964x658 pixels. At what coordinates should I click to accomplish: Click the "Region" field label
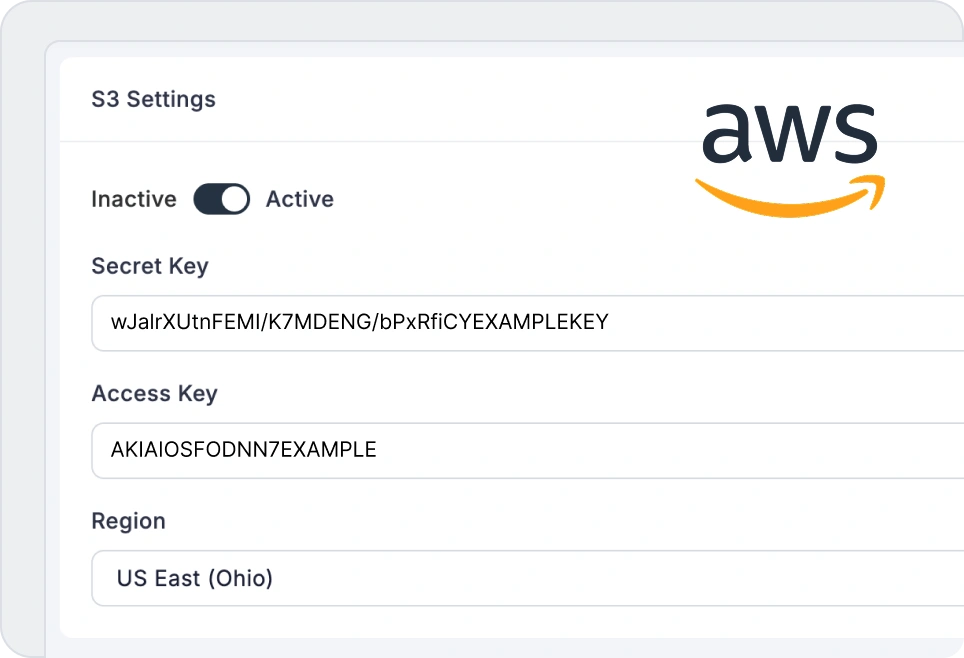tap(128, 521)
